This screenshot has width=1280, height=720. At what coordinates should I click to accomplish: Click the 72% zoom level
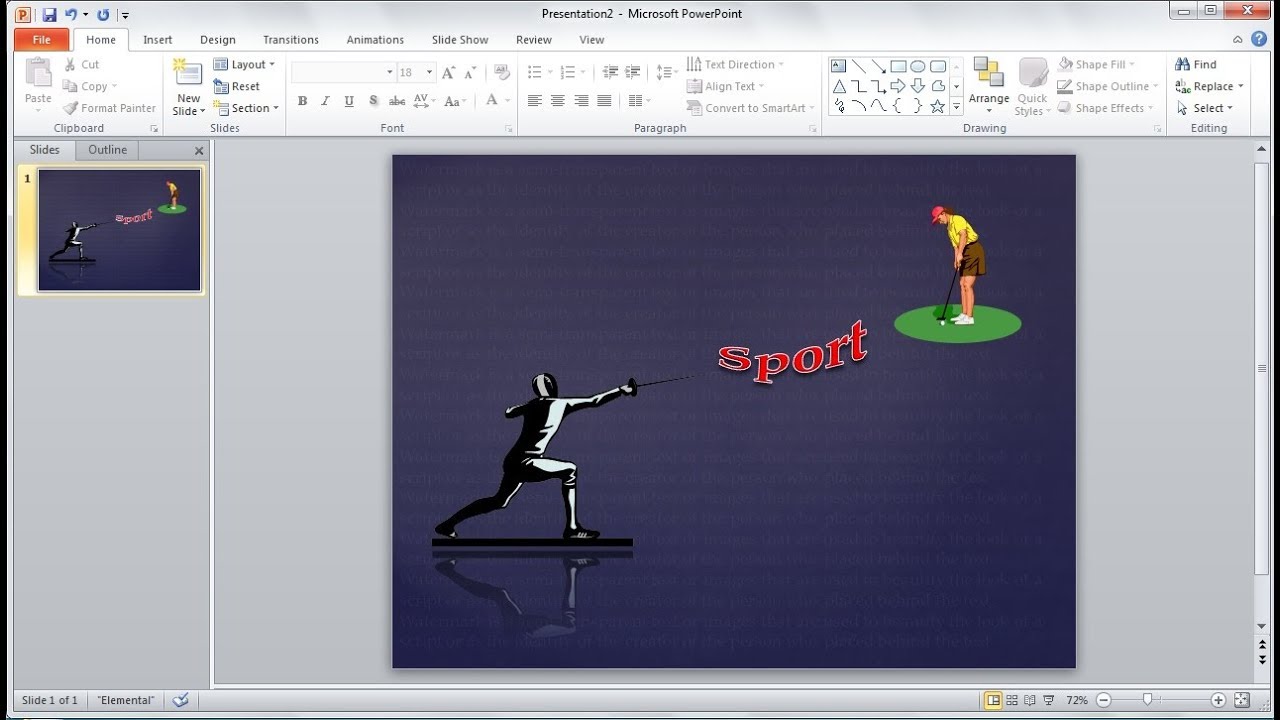[1077, 700]
